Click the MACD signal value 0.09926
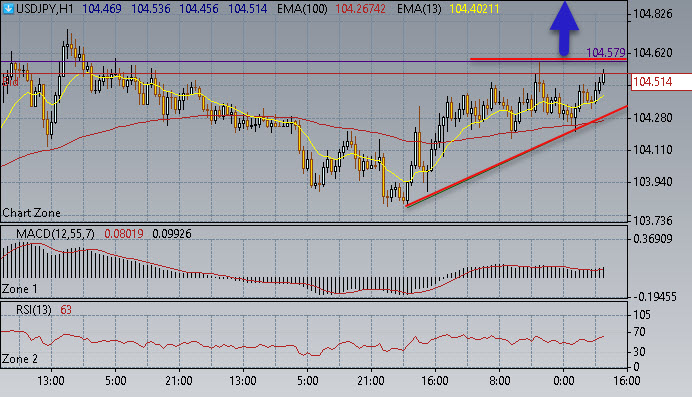Viewport: 692px width, 397px height. pos(172,234)
